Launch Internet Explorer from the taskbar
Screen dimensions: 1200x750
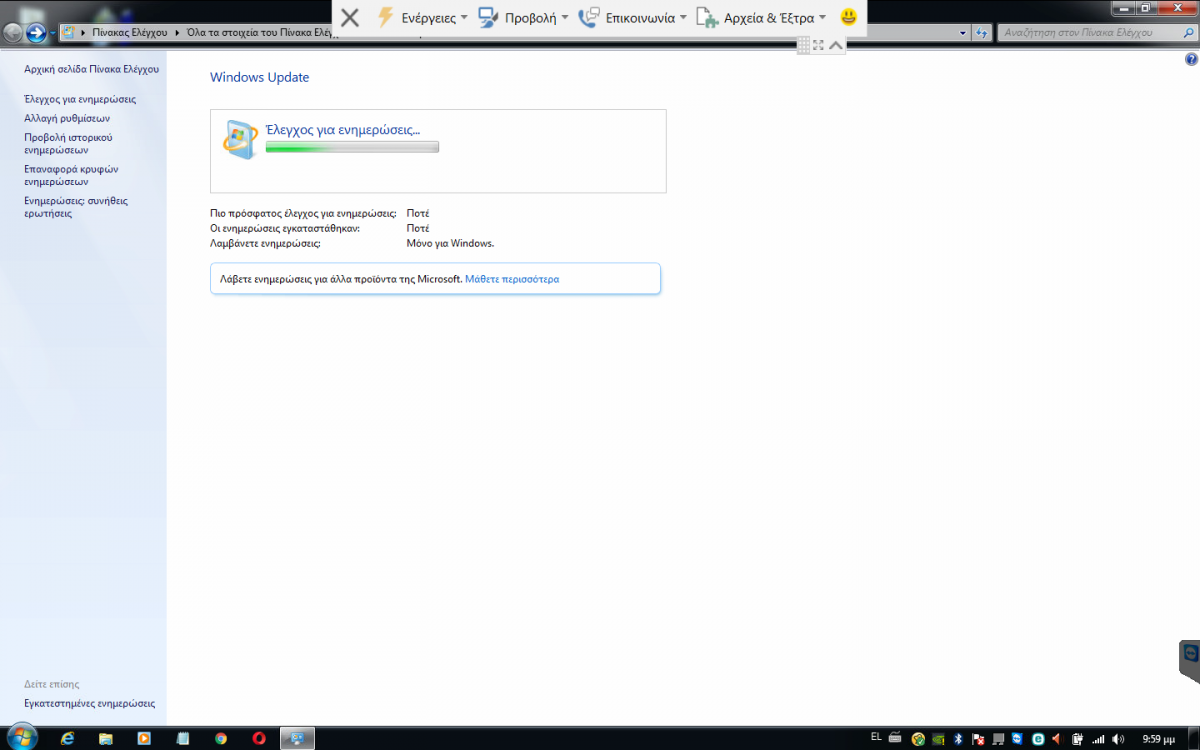point(68,738)
